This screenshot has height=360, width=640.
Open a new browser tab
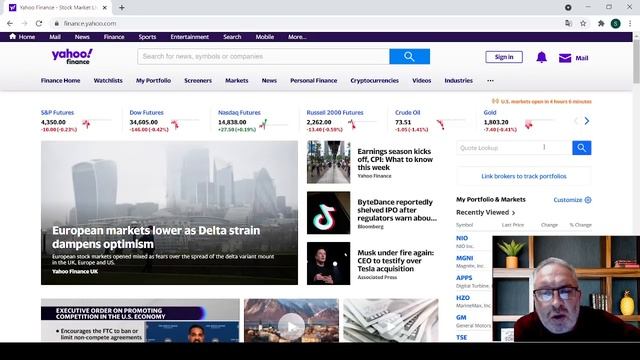(x=122, y=7)
